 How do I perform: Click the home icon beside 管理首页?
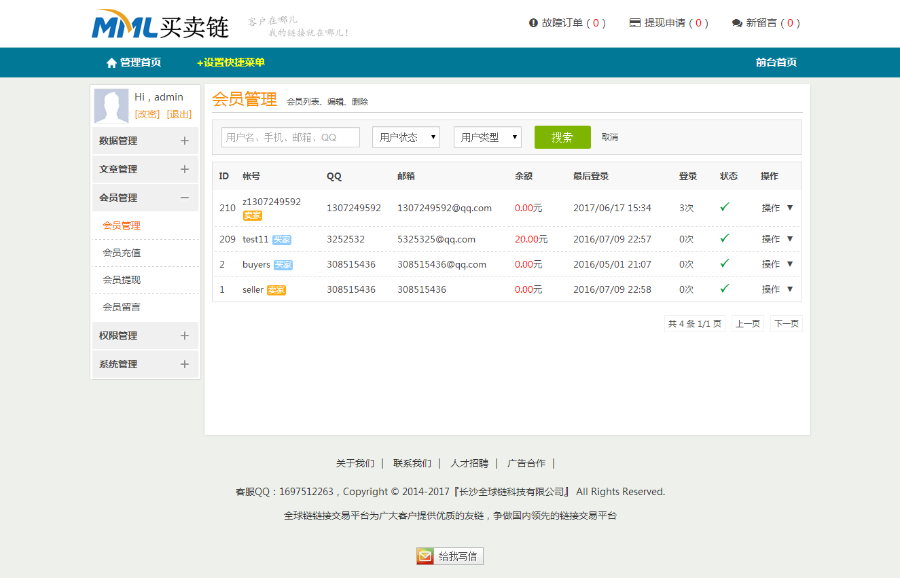coord(110,61)
